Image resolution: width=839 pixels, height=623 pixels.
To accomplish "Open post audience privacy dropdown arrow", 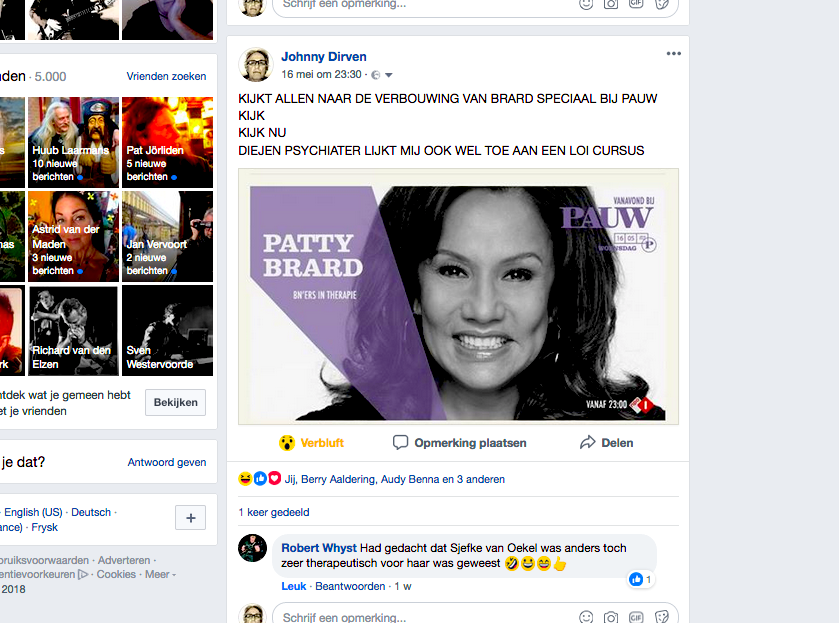I will (x=389, y=75).
